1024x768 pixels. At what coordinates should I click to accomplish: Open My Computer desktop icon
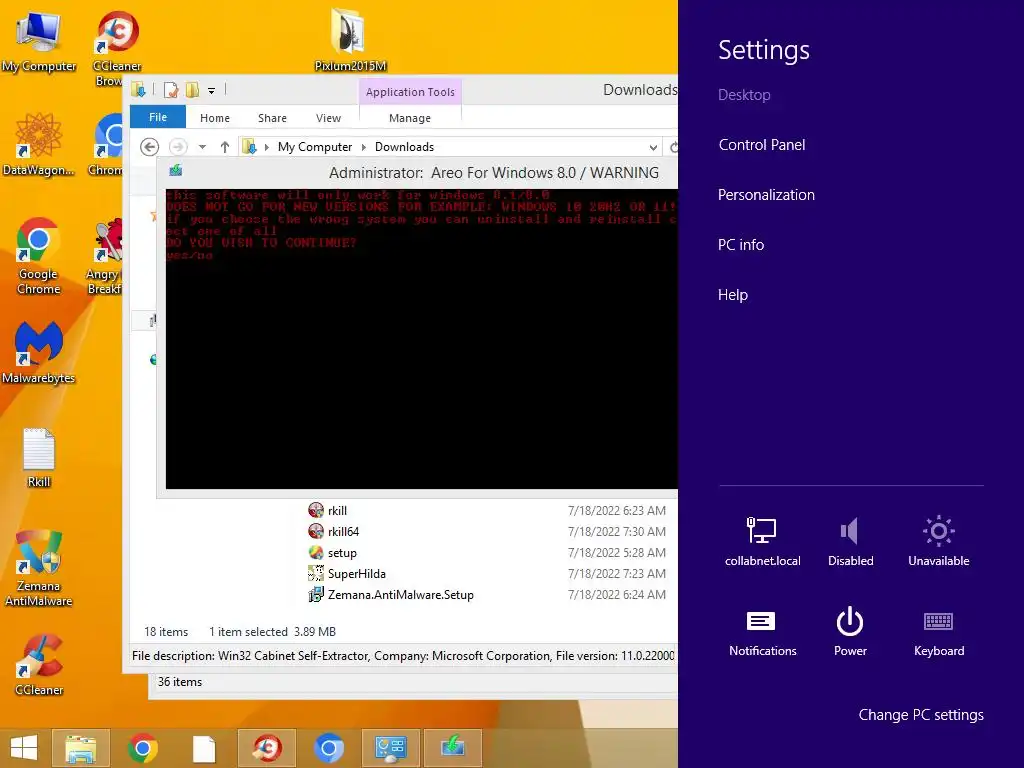click(38, 40)
